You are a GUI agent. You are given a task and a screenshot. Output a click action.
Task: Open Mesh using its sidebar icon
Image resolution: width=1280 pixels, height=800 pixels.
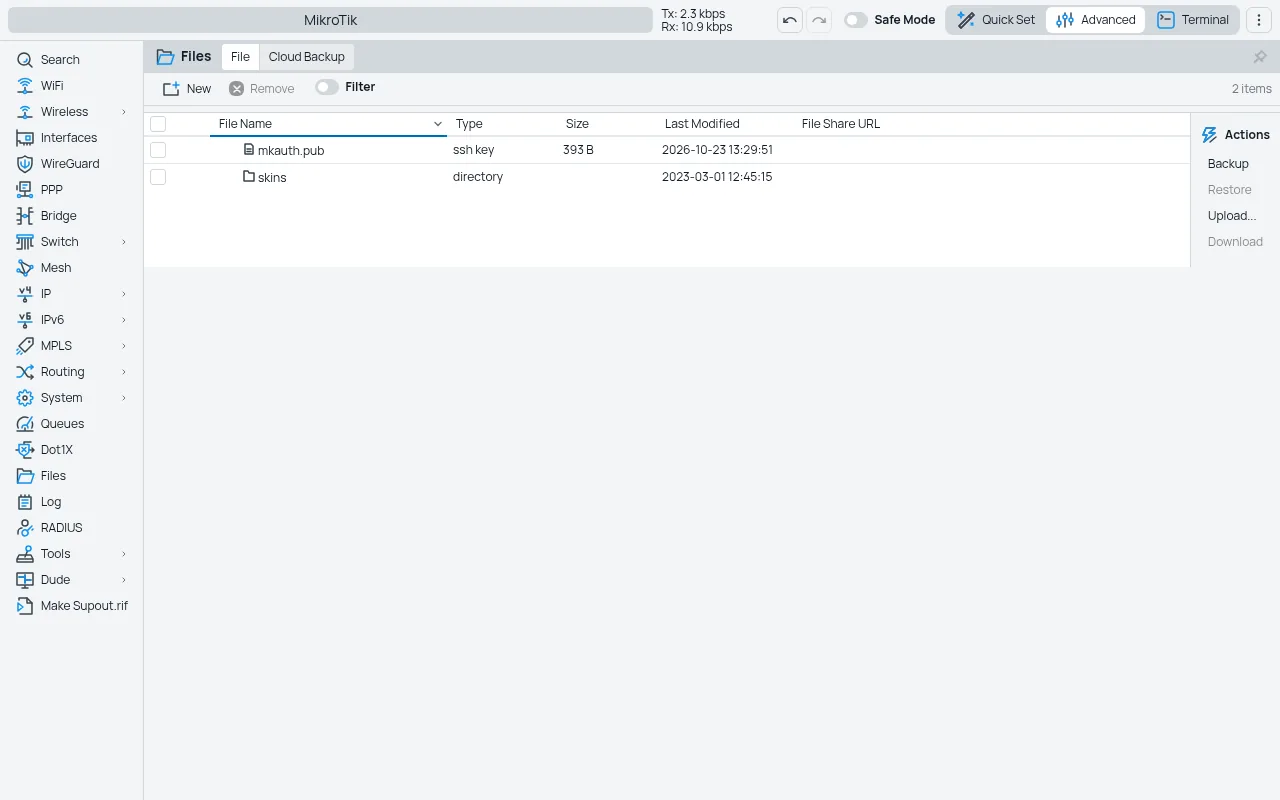pos(25,268)
